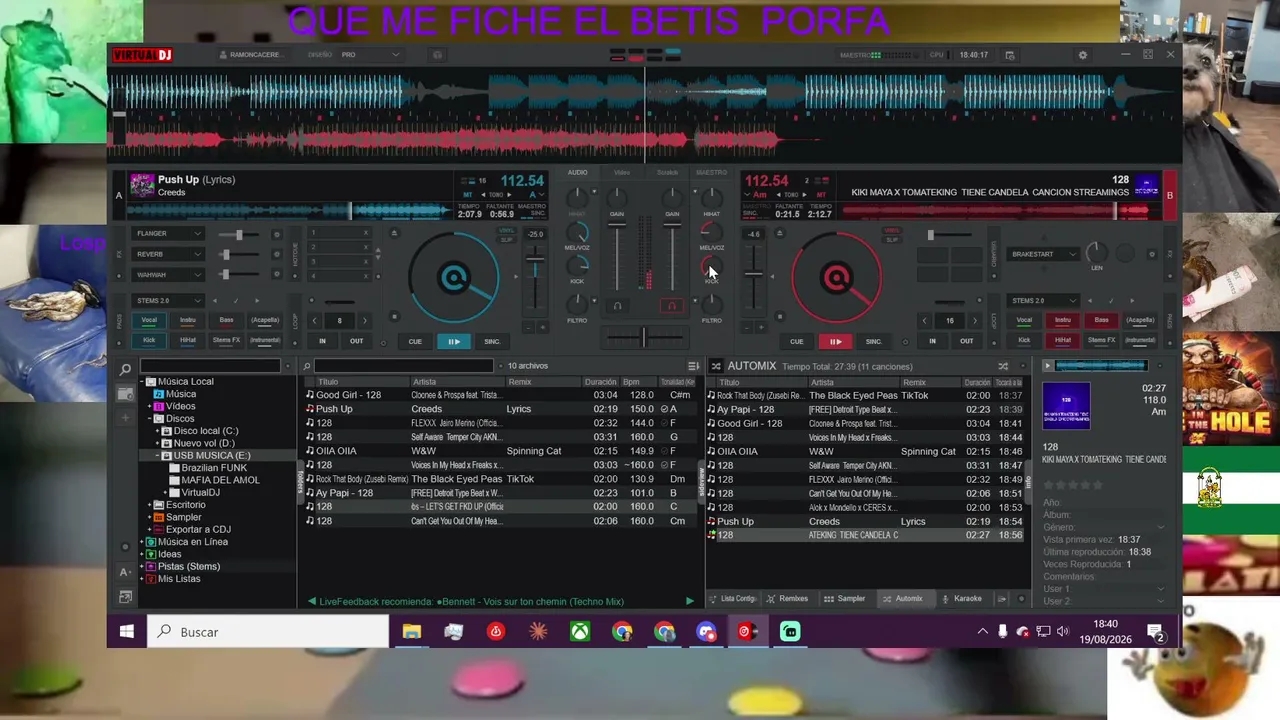The height and width of the screenshot is (720, 1280).
Task: Click the Windows taskbar Buscar search box
Action: click(268, 632)
